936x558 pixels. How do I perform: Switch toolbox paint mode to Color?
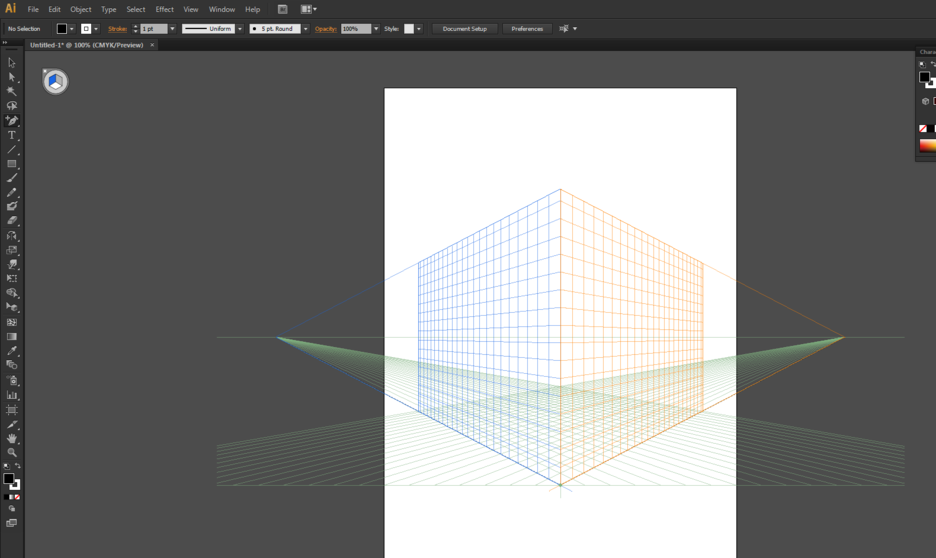[6, 497]
